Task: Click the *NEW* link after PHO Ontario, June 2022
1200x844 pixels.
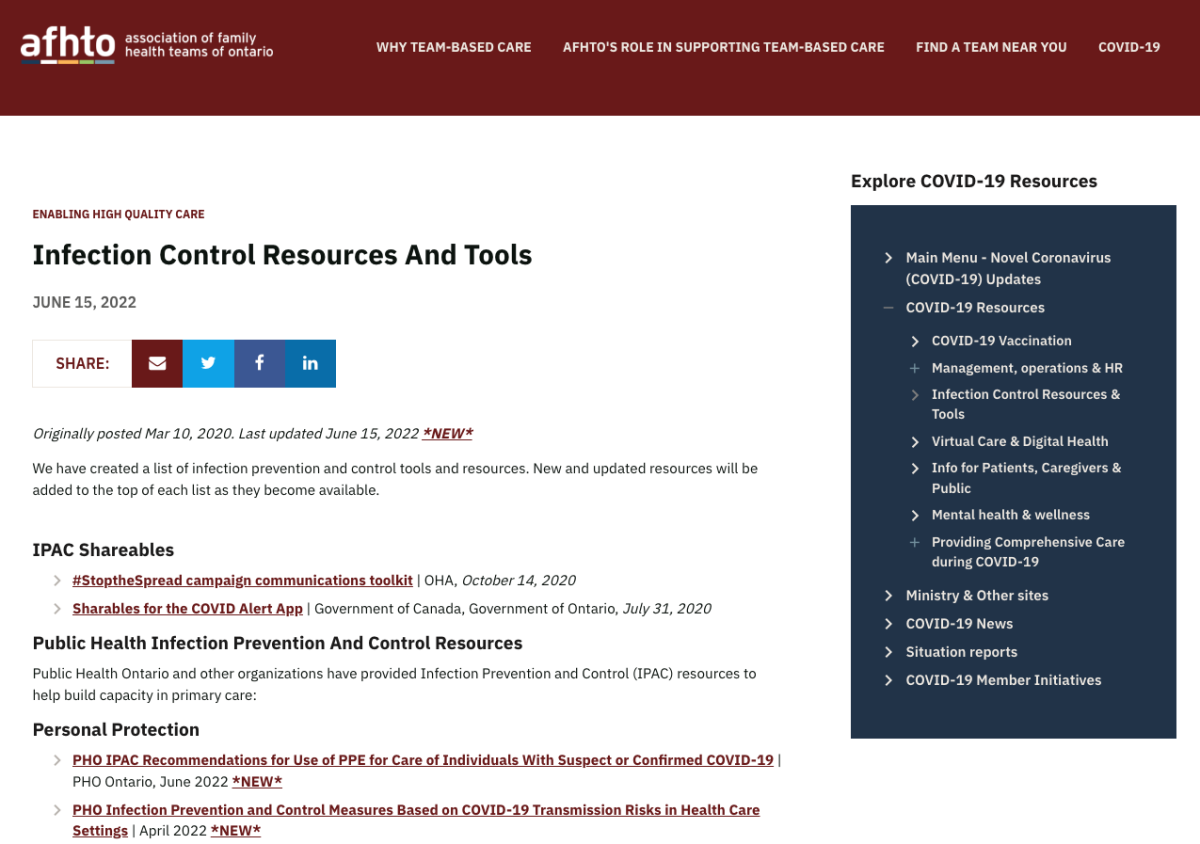Action: 257,781
